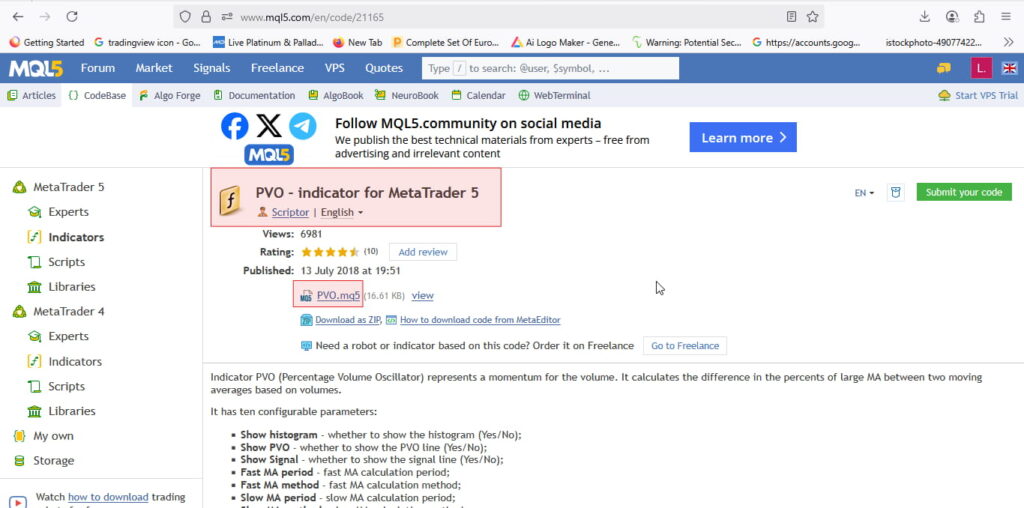This screenshot has height=508, width=1024.
Task: Click MetaTrader 4 section icon in sidebar
Action: [x=20, y=311]
